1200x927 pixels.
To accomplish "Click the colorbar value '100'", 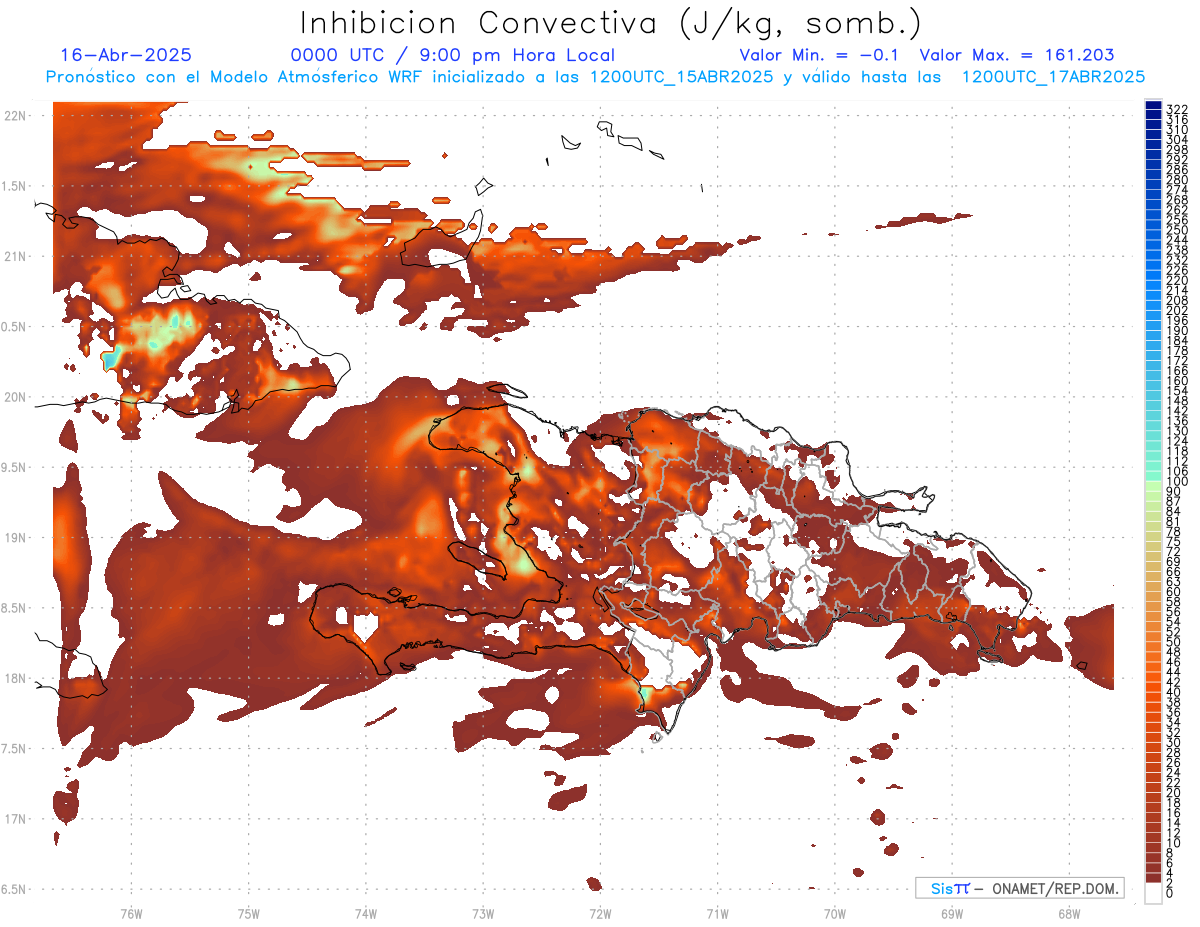I will 1177,483.
